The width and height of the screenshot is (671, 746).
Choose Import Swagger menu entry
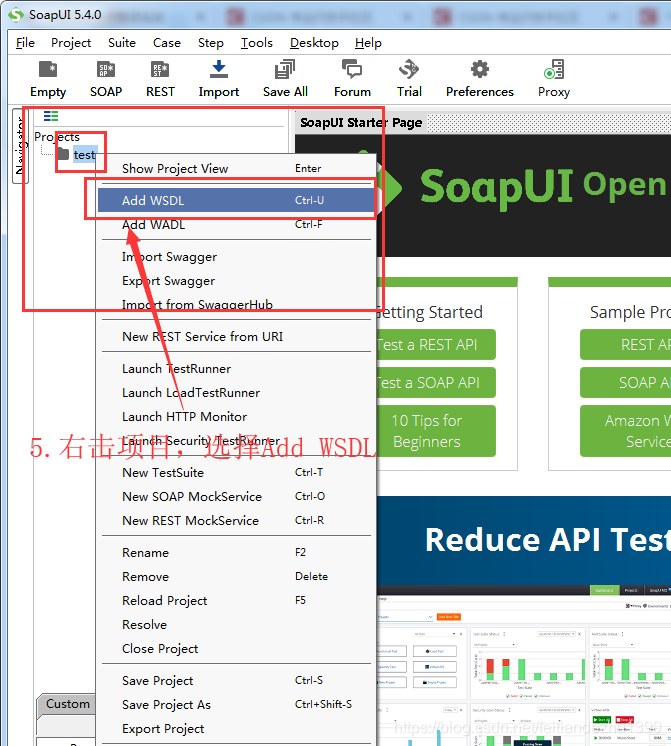(236, 257)
